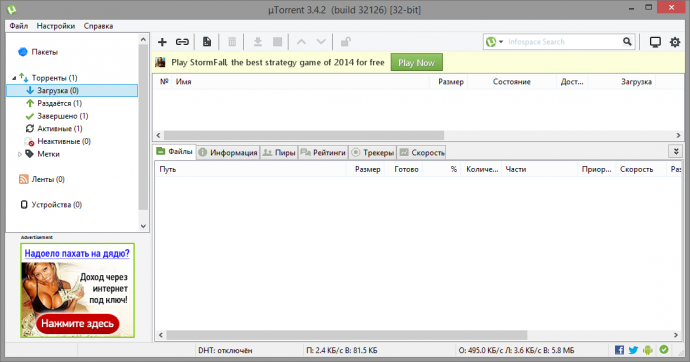Click the Facebook status bar icon
This screenshot has width=690, height=362.
click(x=619, y=350)
